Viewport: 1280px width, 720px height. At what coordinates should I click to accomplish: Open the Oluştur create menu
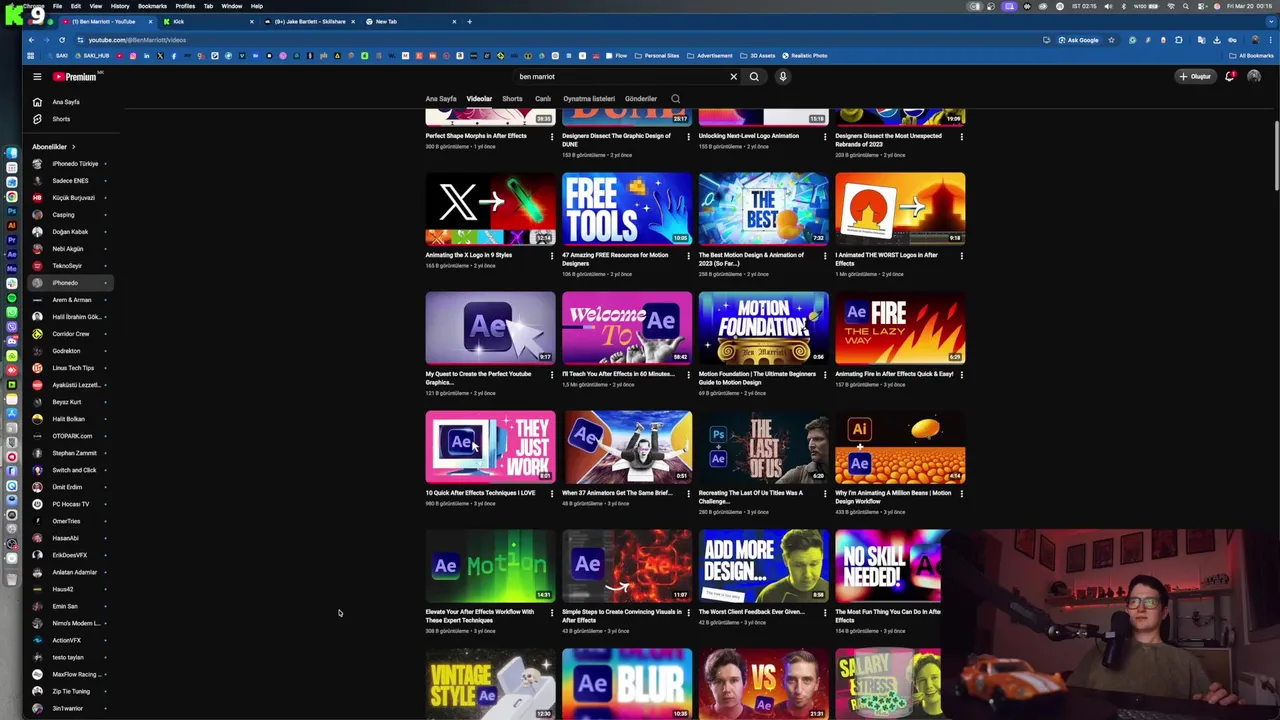click(1195, 76)
